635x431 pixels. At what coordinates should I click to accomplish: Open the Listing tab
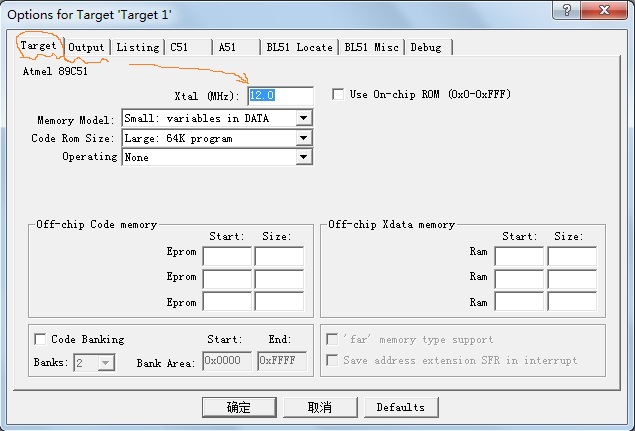click(x=138, y=47)
